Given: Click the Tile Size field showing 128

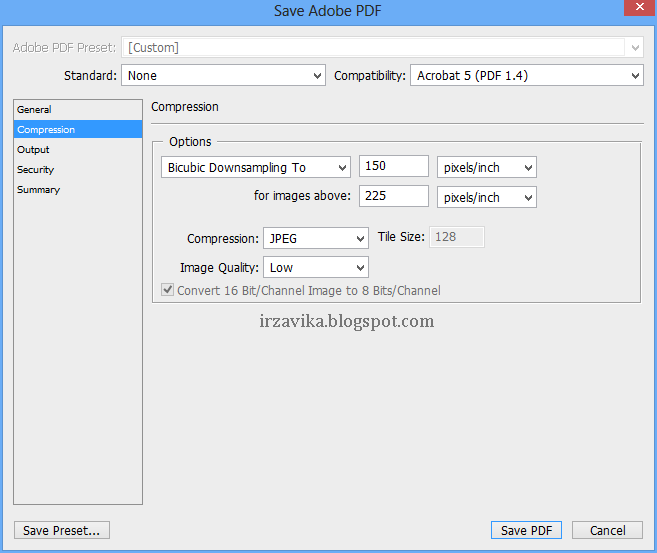Looking at the screenshot, I should [457, 237].
